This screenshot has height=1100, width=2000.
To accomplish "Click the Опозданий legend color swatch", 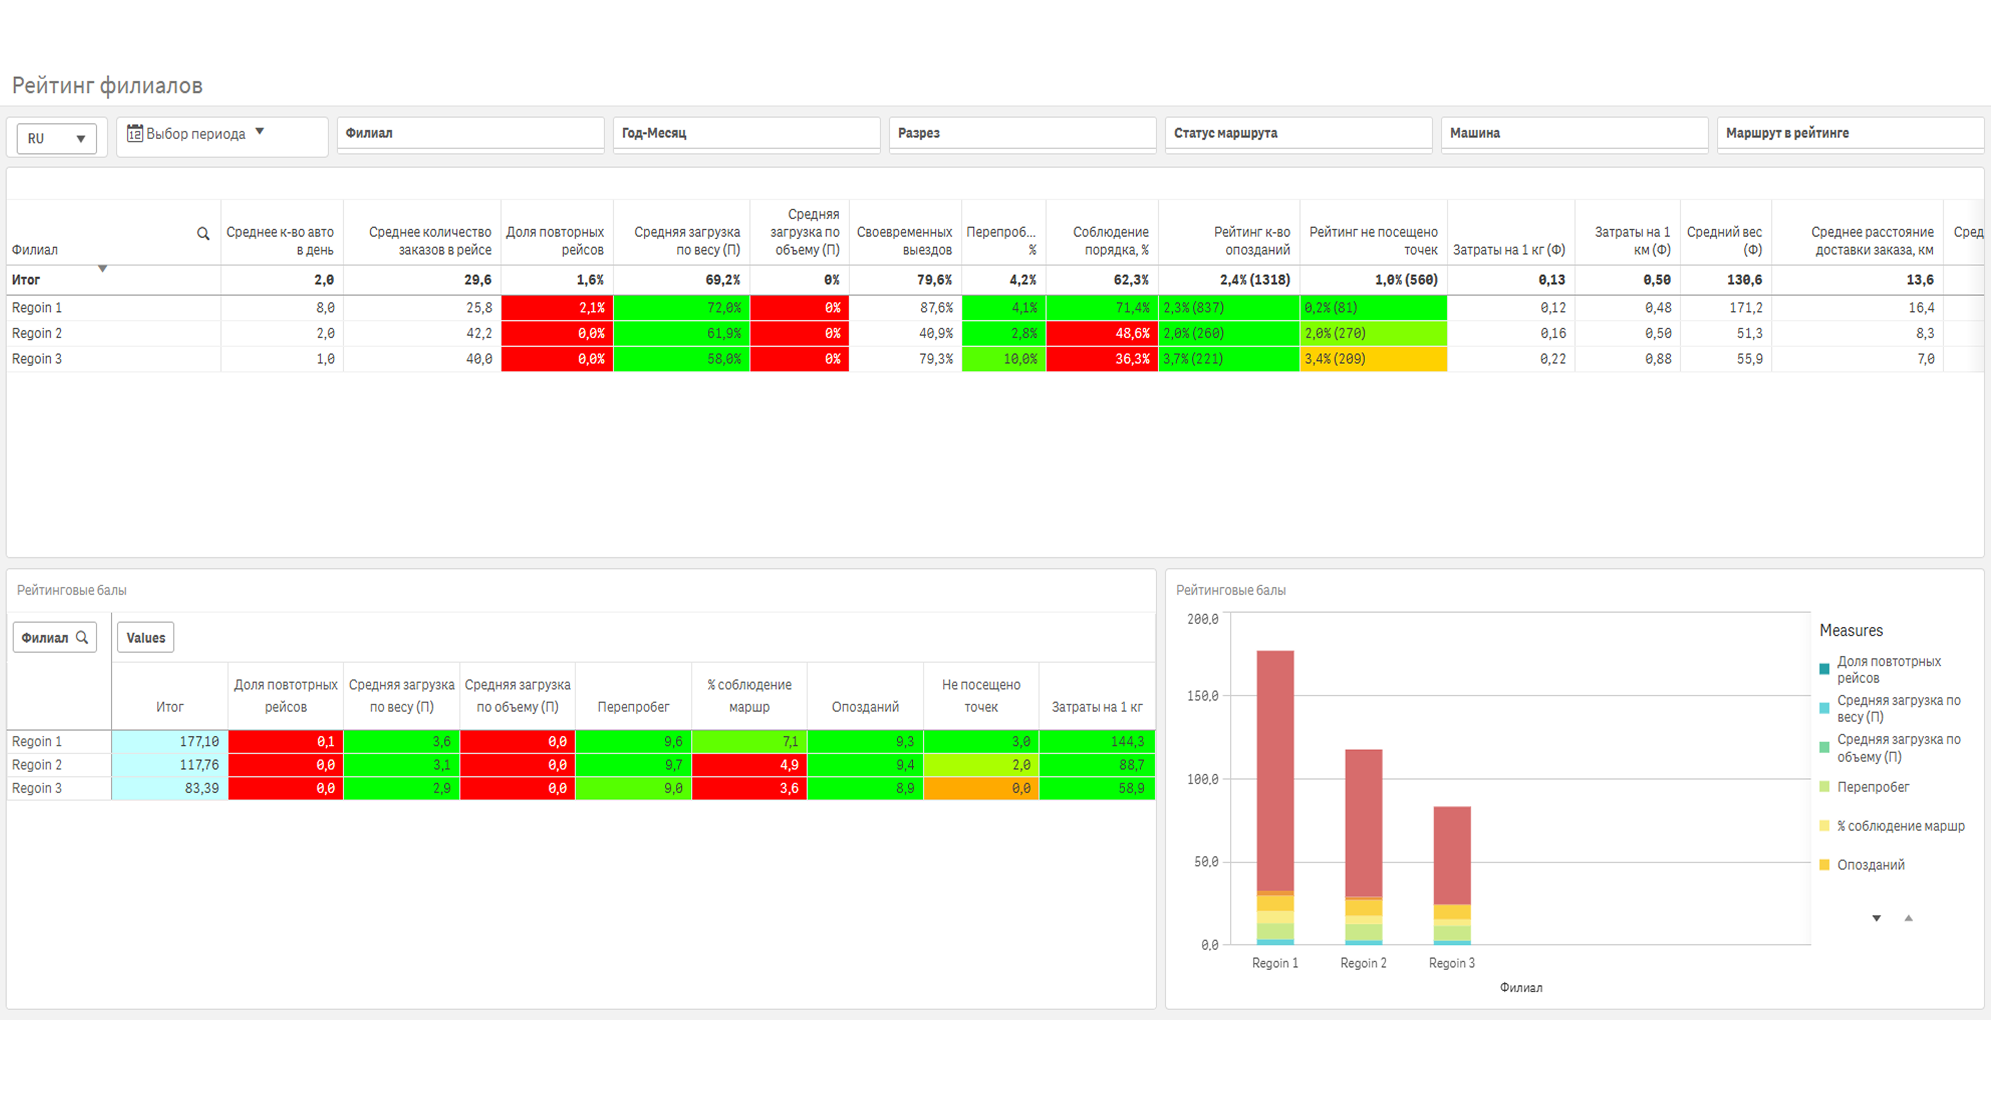I will 1824,865.
